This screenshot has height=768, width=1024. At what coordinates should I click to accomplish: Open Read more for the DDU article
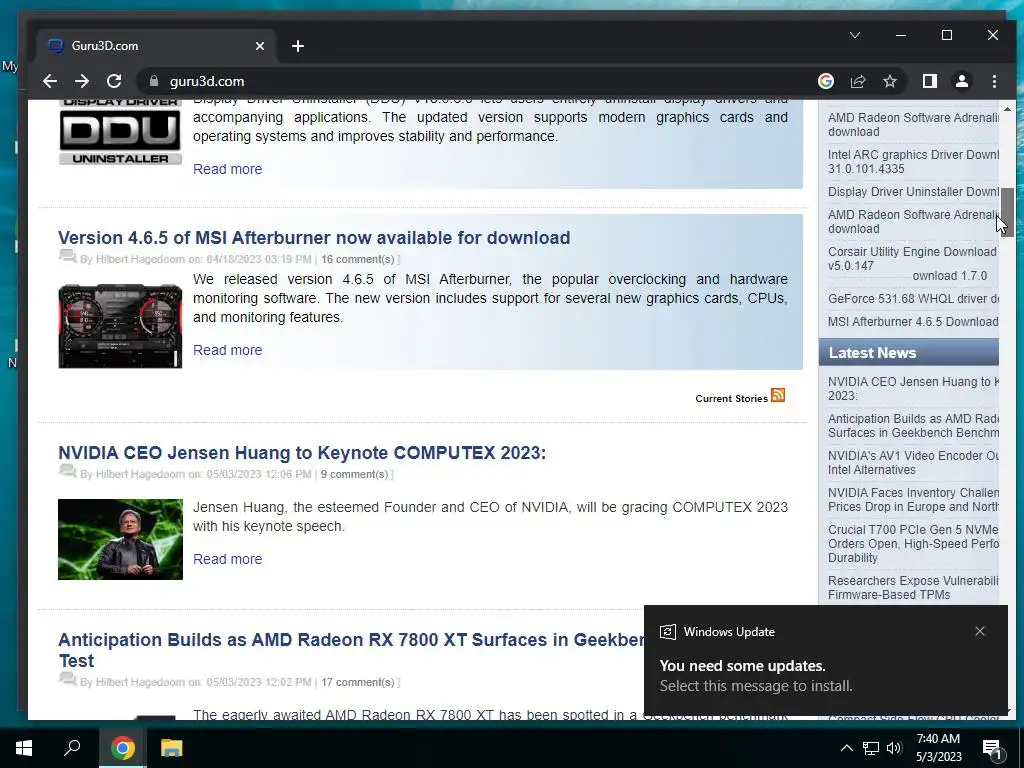tap(227, 169)
